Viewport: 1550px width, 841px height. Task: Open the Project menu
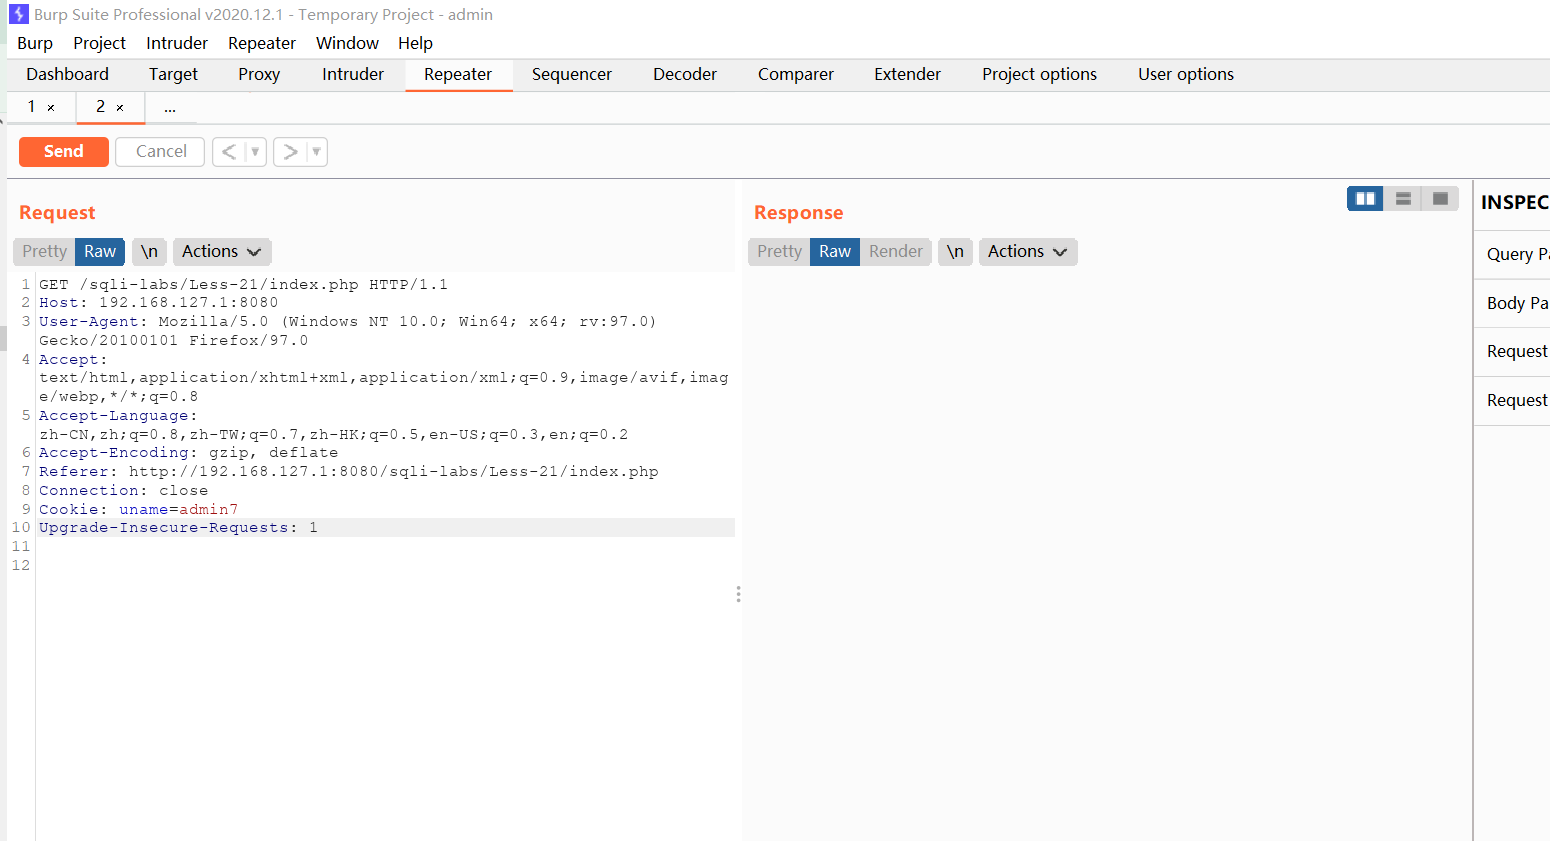point(99,43)
